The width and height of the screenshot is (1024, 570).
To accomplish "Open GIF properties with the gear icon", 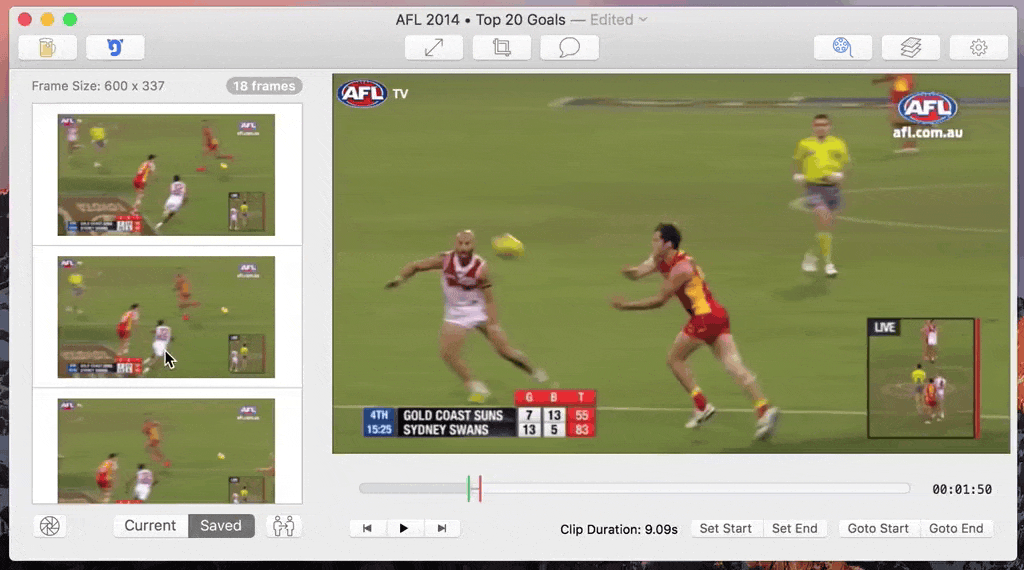I will (978, 47).
